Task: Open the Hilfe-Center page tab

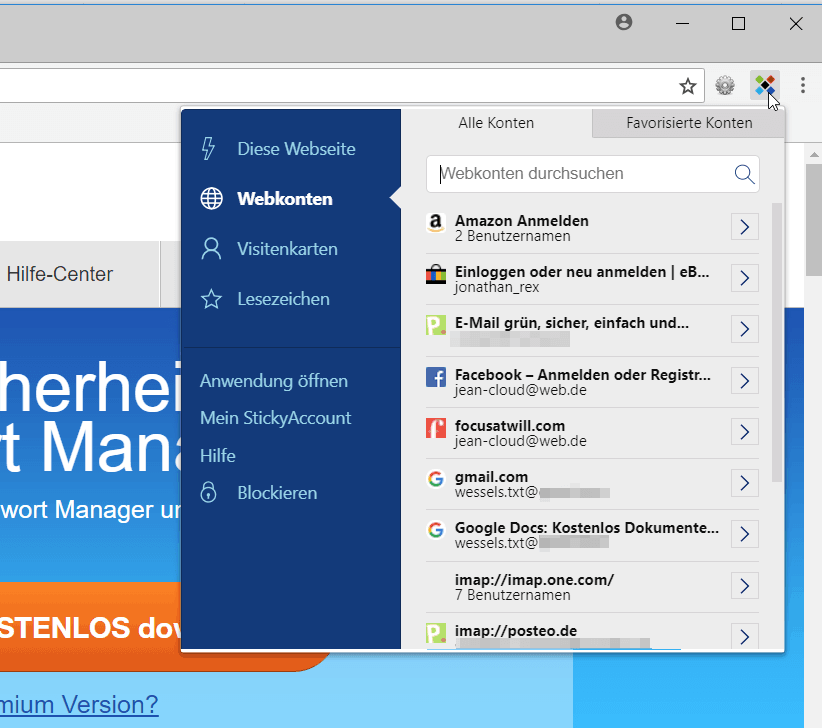Action: (x=60, y=274)
